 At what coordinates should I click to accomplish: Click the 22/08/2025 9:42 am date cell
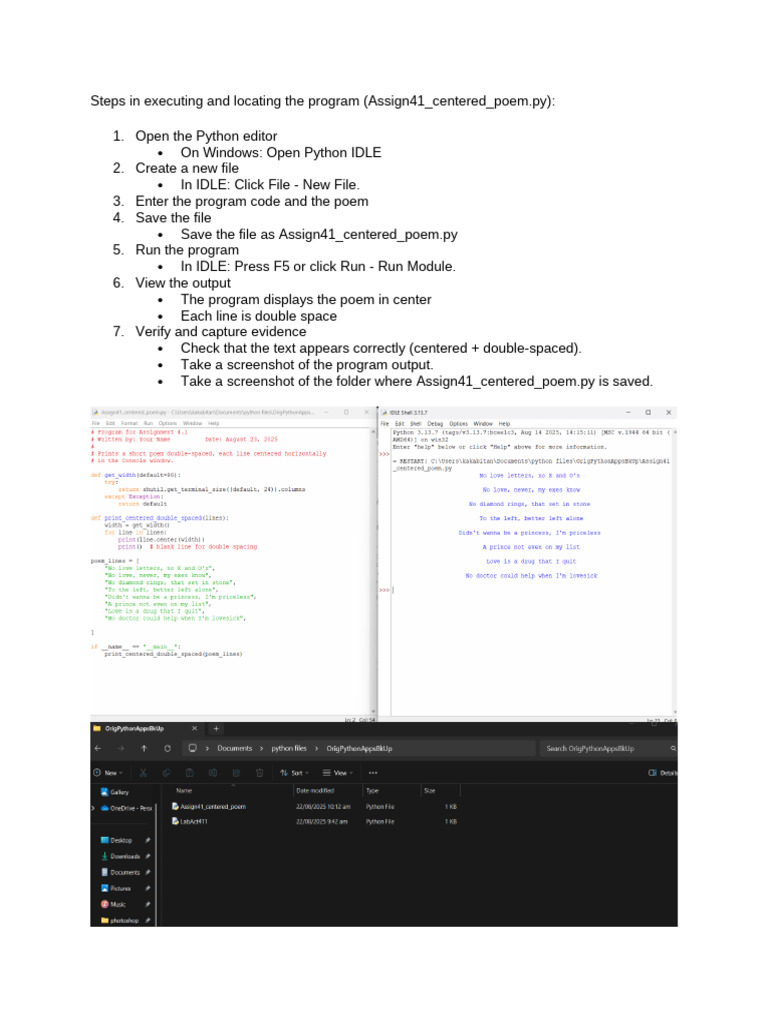pos(322,822)
